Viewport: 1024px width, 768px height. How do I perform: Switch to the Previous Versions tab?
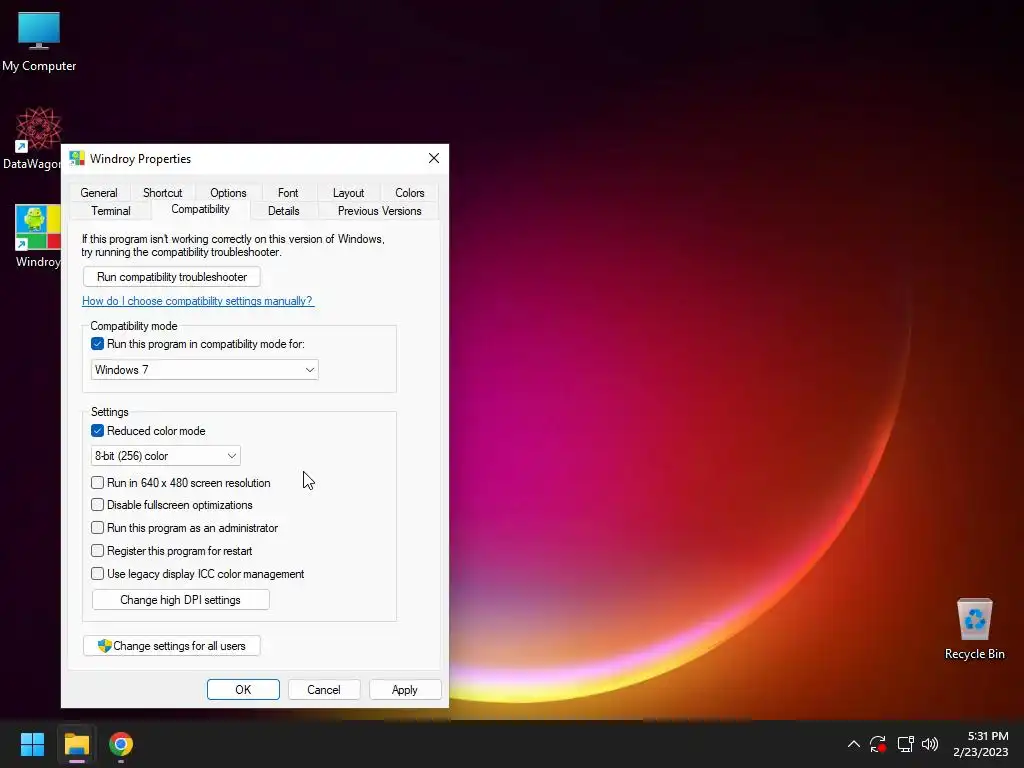379,211
